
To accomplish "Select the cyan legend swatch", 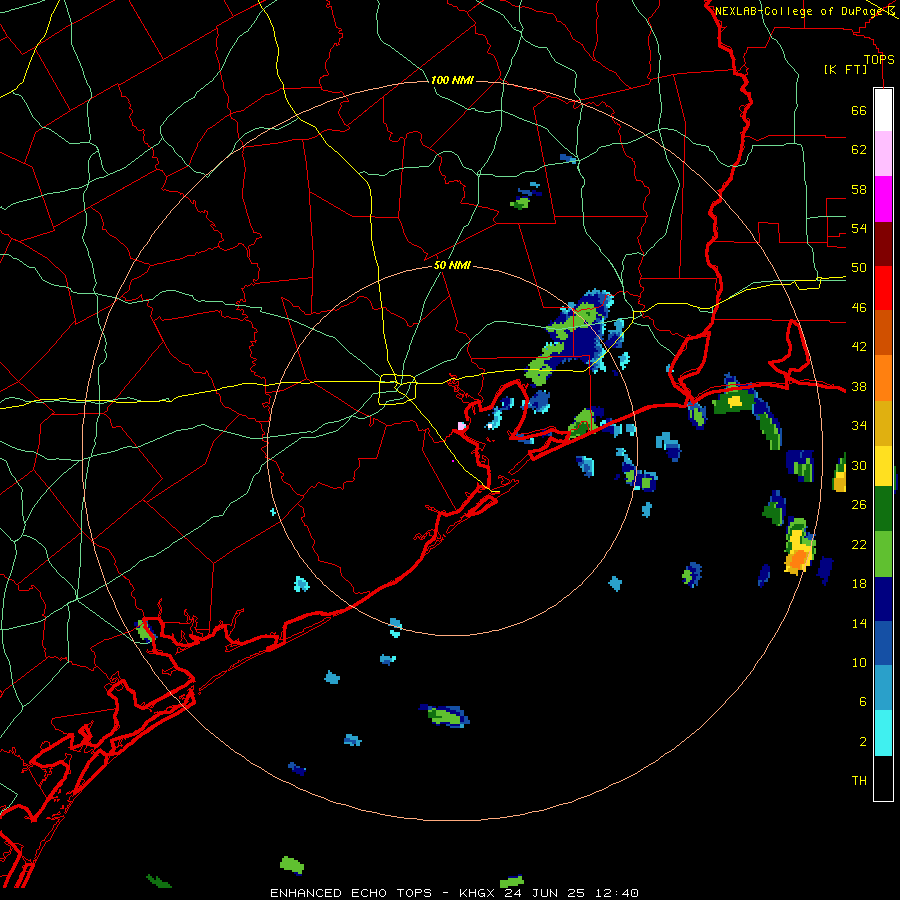I will [x=883, y=733].
